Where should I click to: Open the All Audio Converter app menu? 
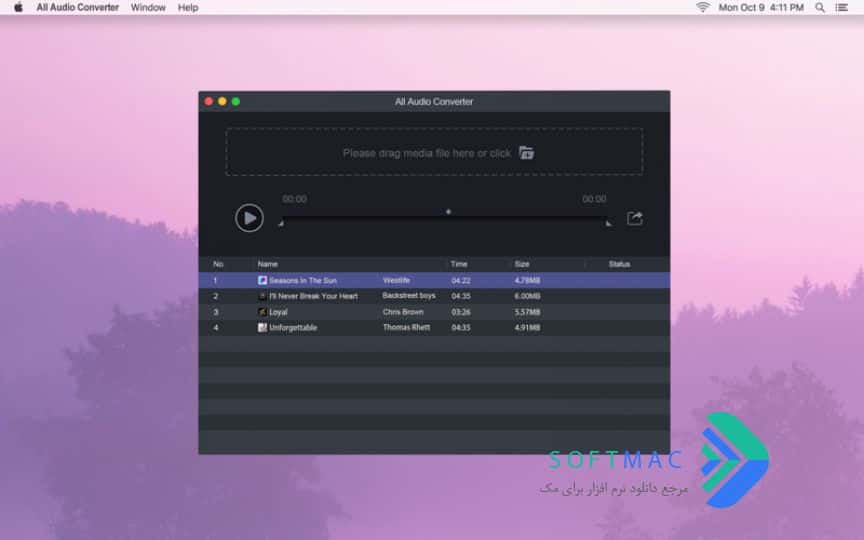pyautogui.click(x=78, y=7)
